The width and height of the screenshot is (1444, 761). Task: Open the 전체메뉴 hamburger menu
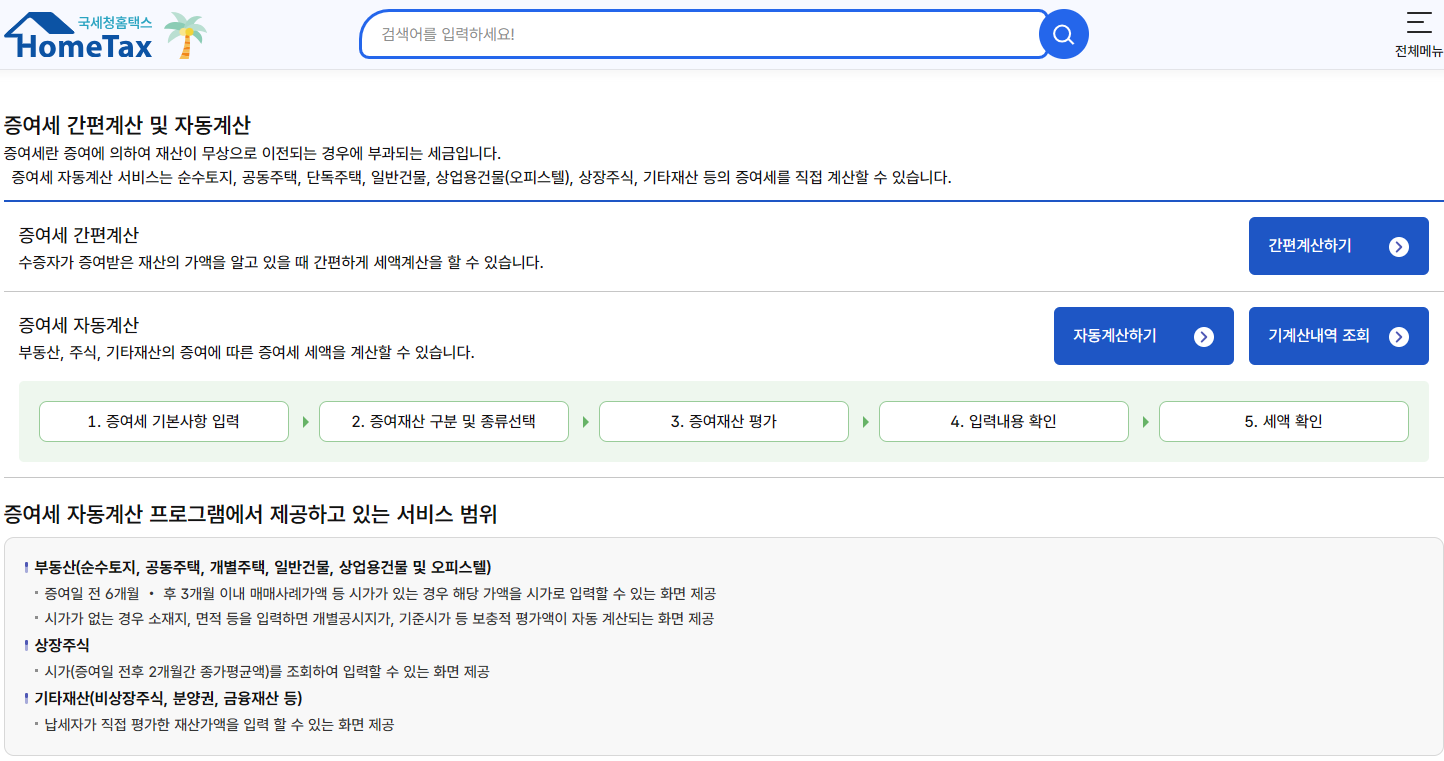[x=1418, y=23]
